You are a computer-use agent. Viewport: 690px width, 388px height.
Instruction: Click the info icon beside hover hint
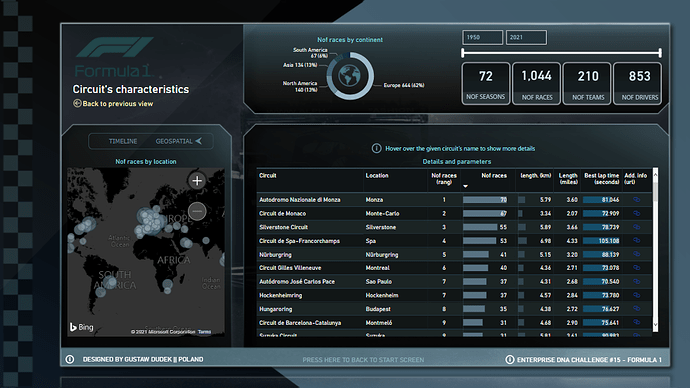click(376, 148)
